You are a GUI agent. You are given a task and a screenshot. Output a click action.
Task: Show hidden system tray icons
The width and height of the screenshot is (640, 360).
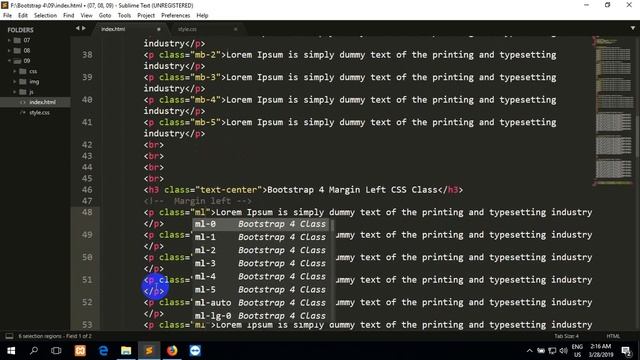(529, 351)
